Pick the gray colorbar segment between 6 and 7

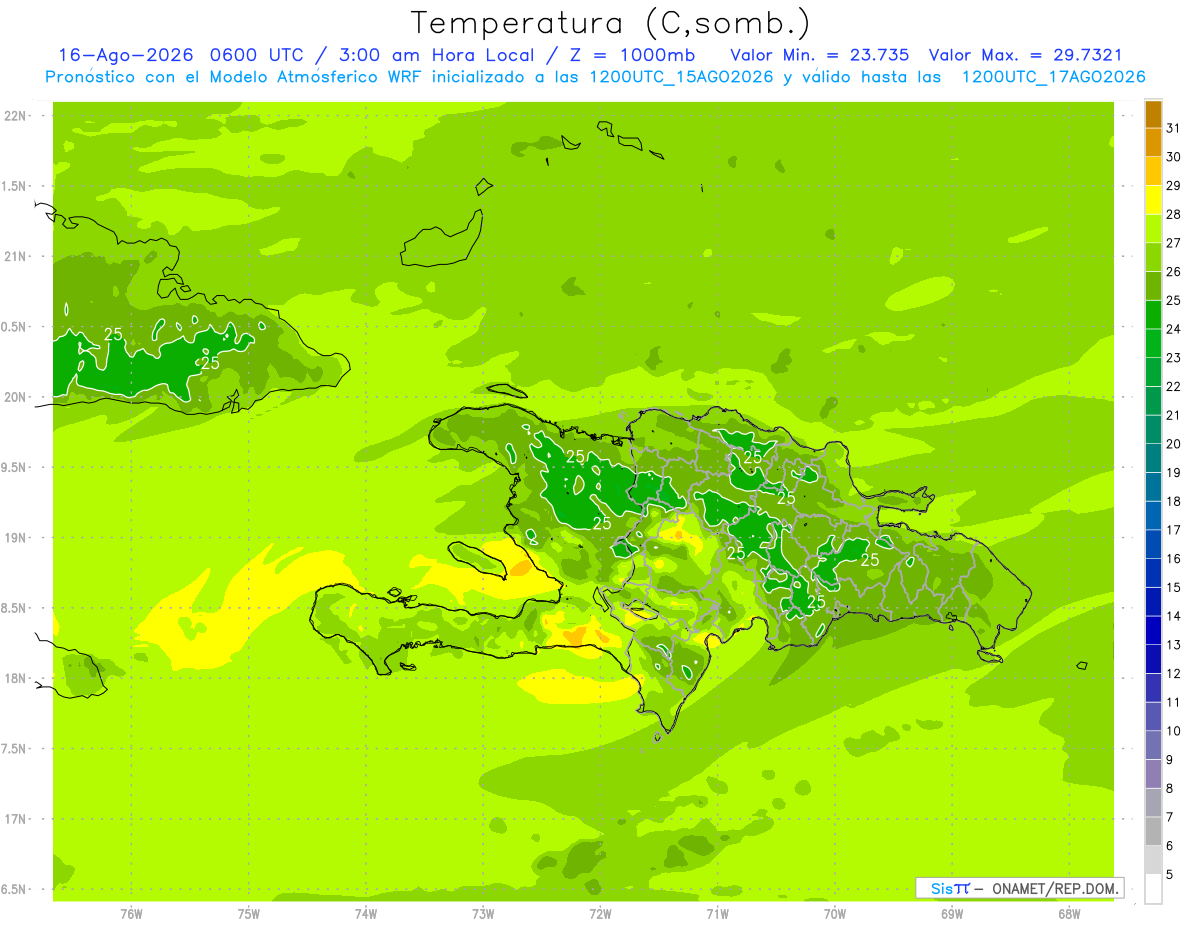1153,831
